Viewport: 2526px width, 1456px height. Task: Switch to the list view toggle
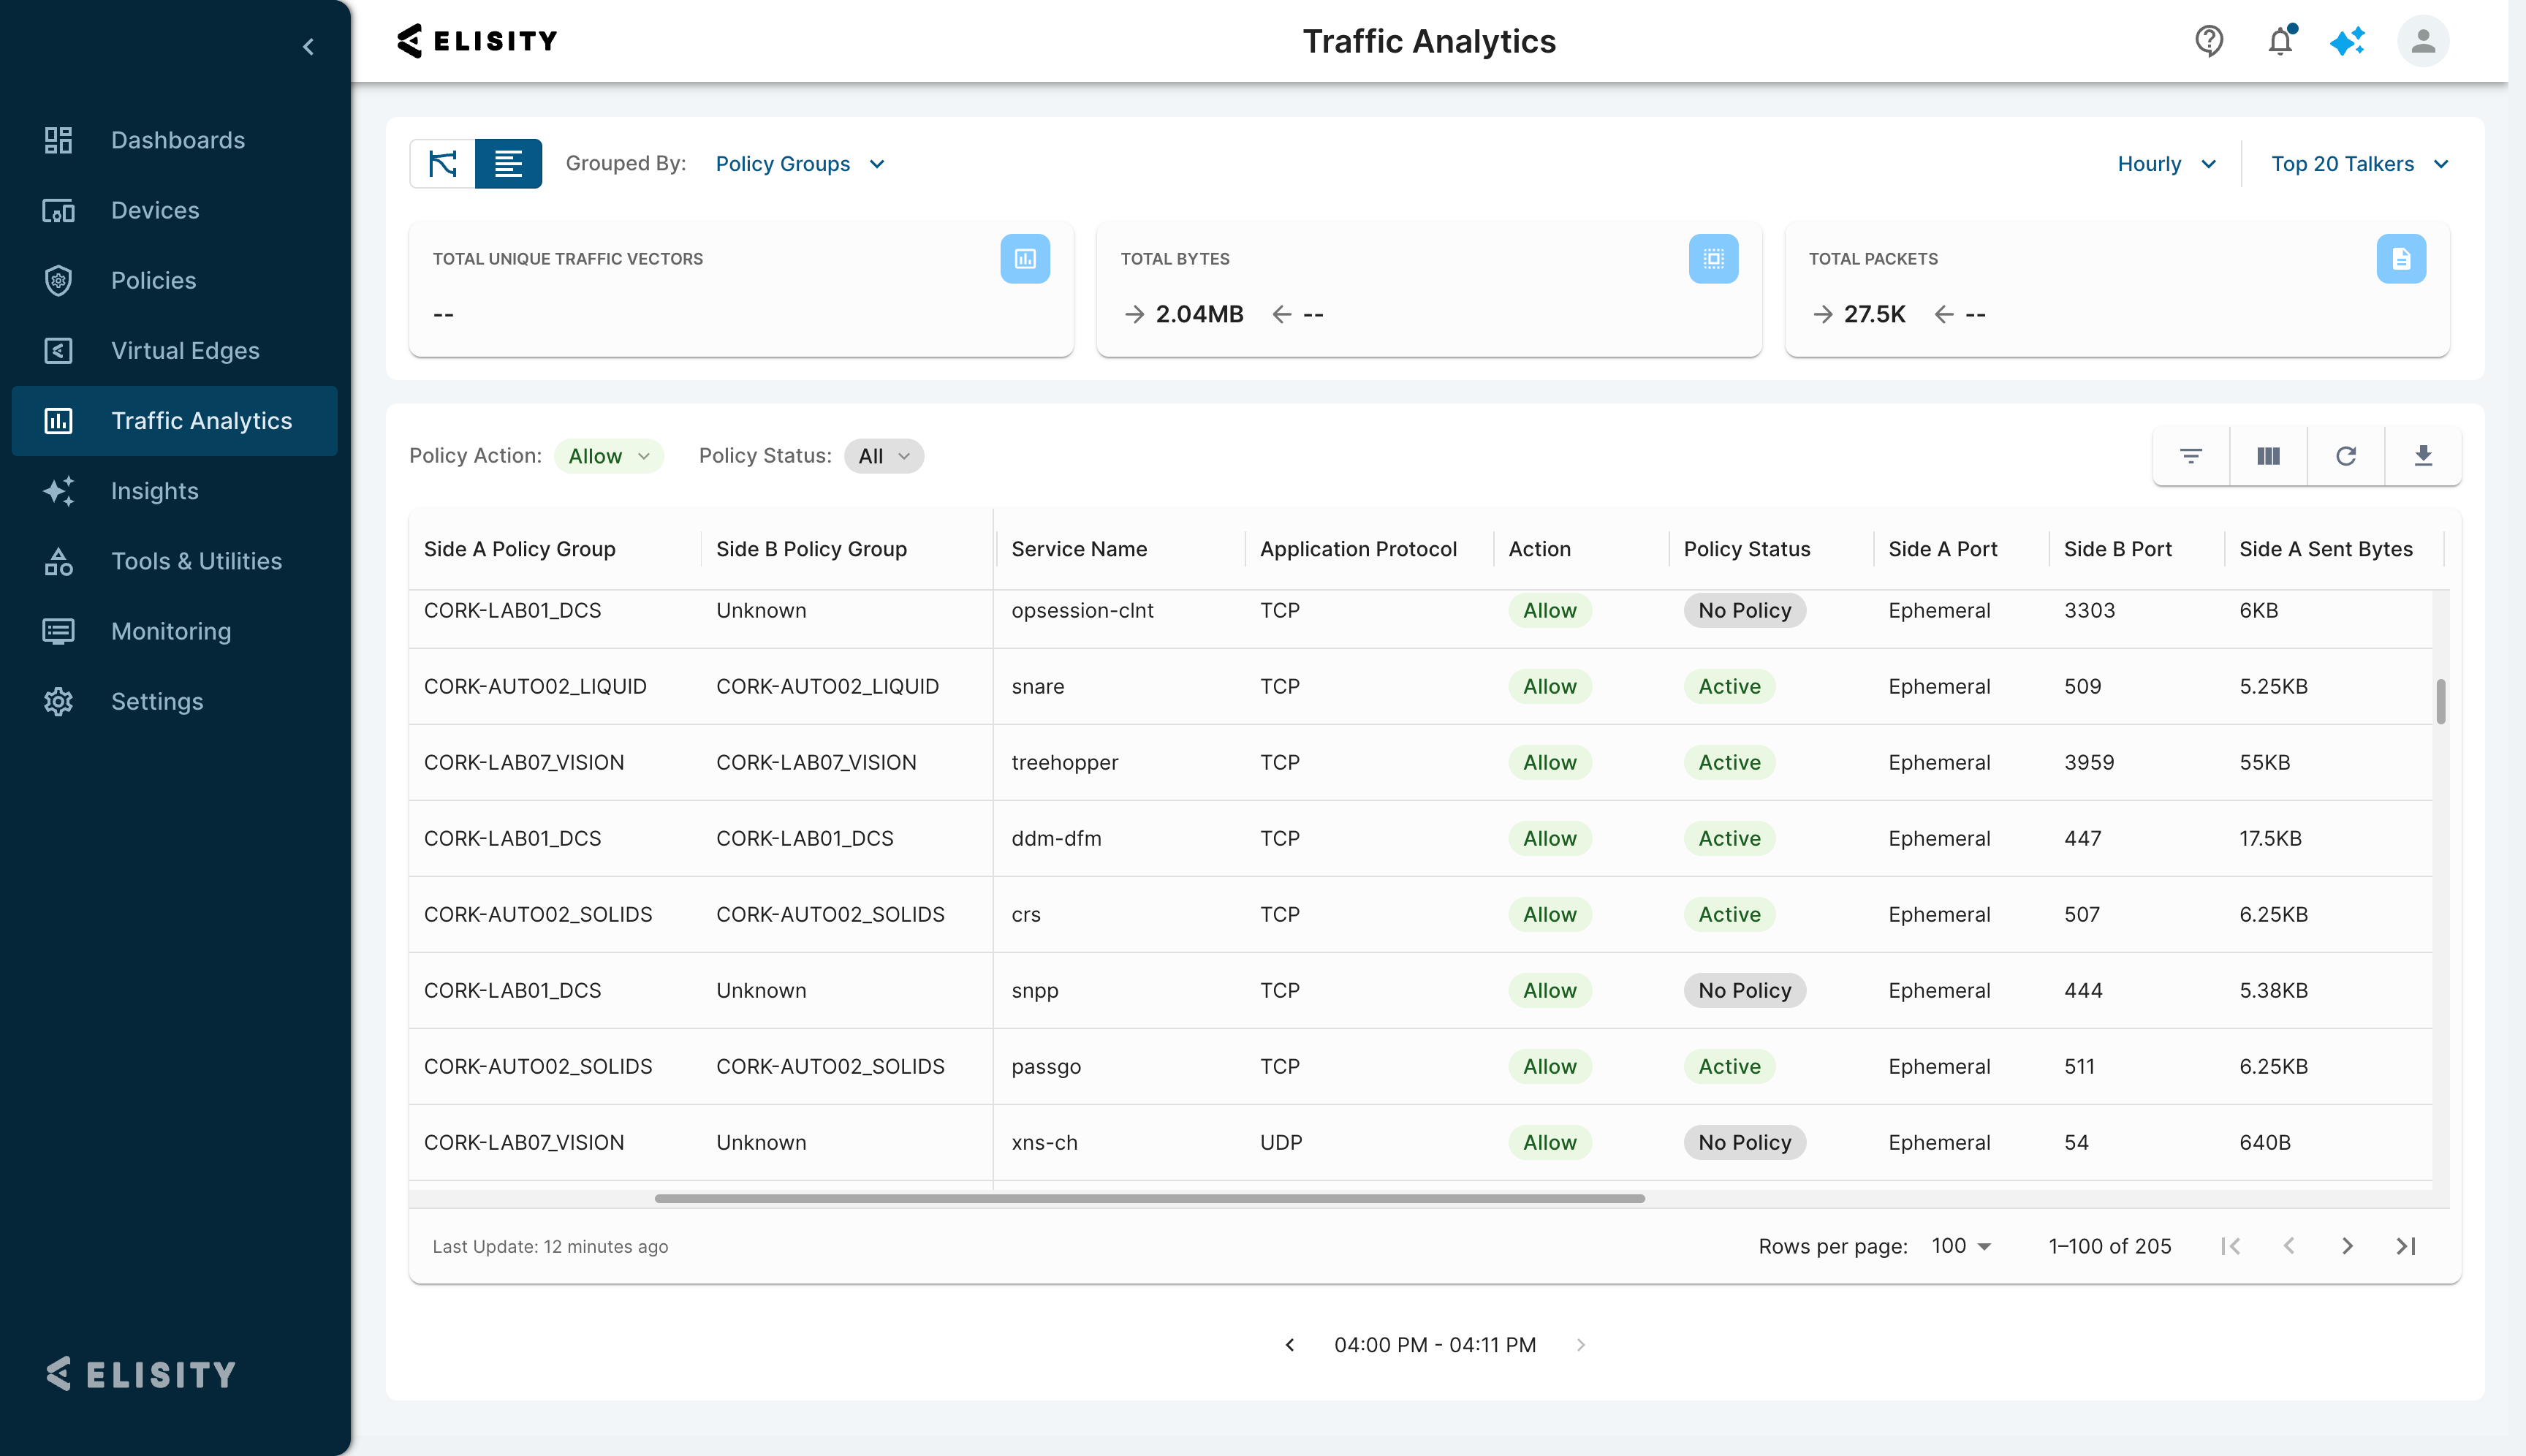tap(508, 164)
